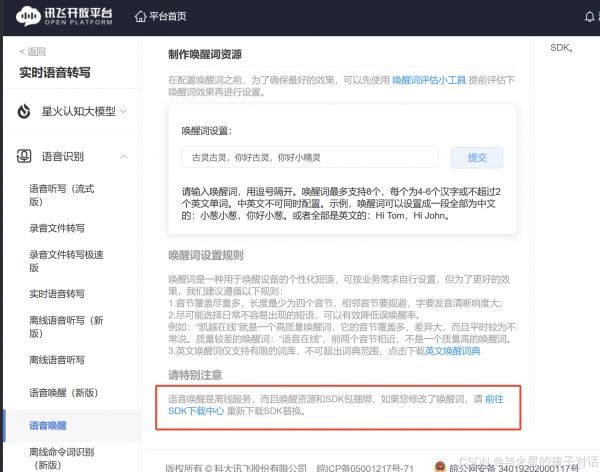Open 语音唤醒（新版）in sidebar

click(64, 392)
